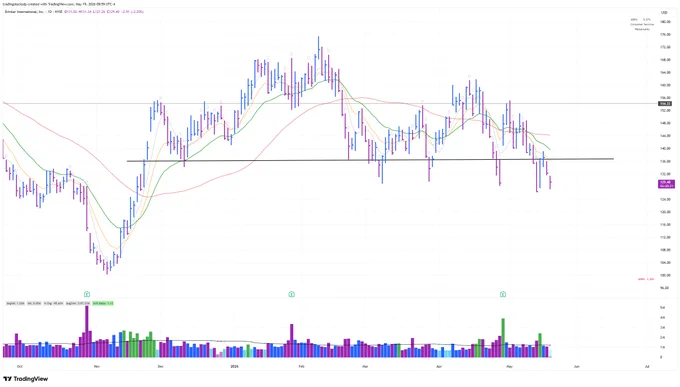The image size is (680, 387).
Task: Click the 3M volume axis label
Action: pos(662,328)
